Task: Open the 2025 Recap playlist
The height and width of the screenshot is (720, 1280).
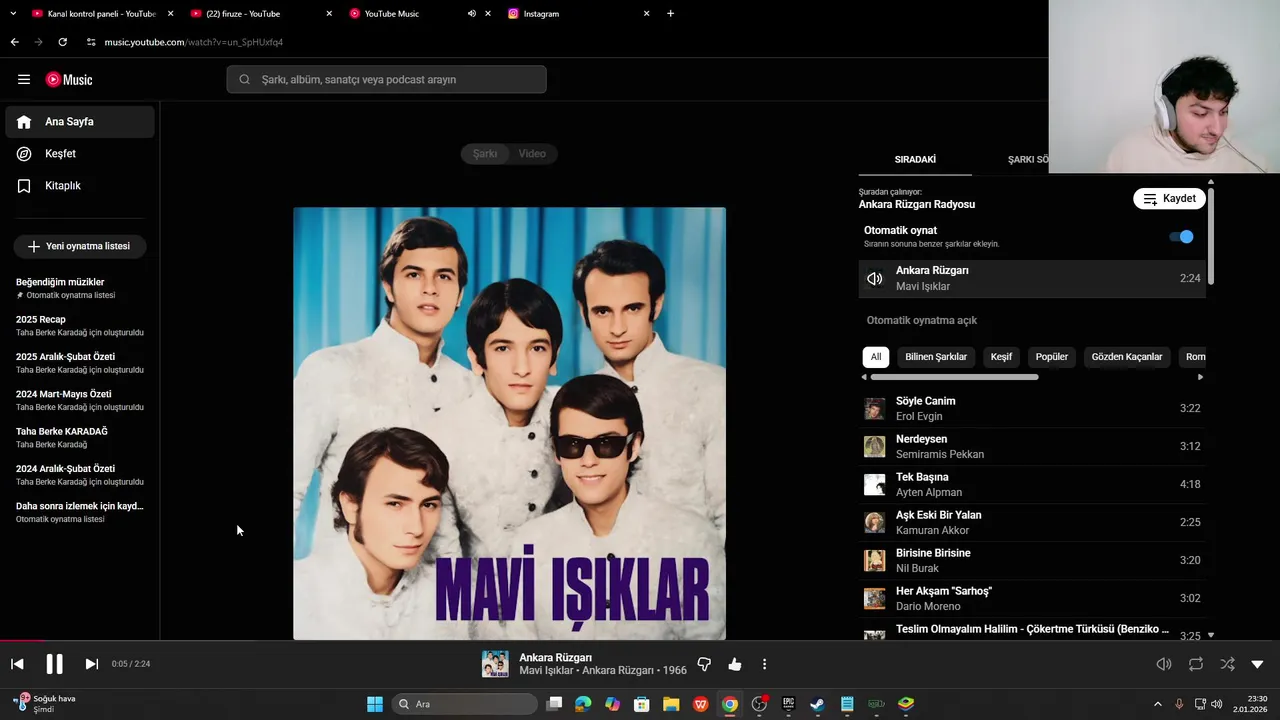Action: 80,325
